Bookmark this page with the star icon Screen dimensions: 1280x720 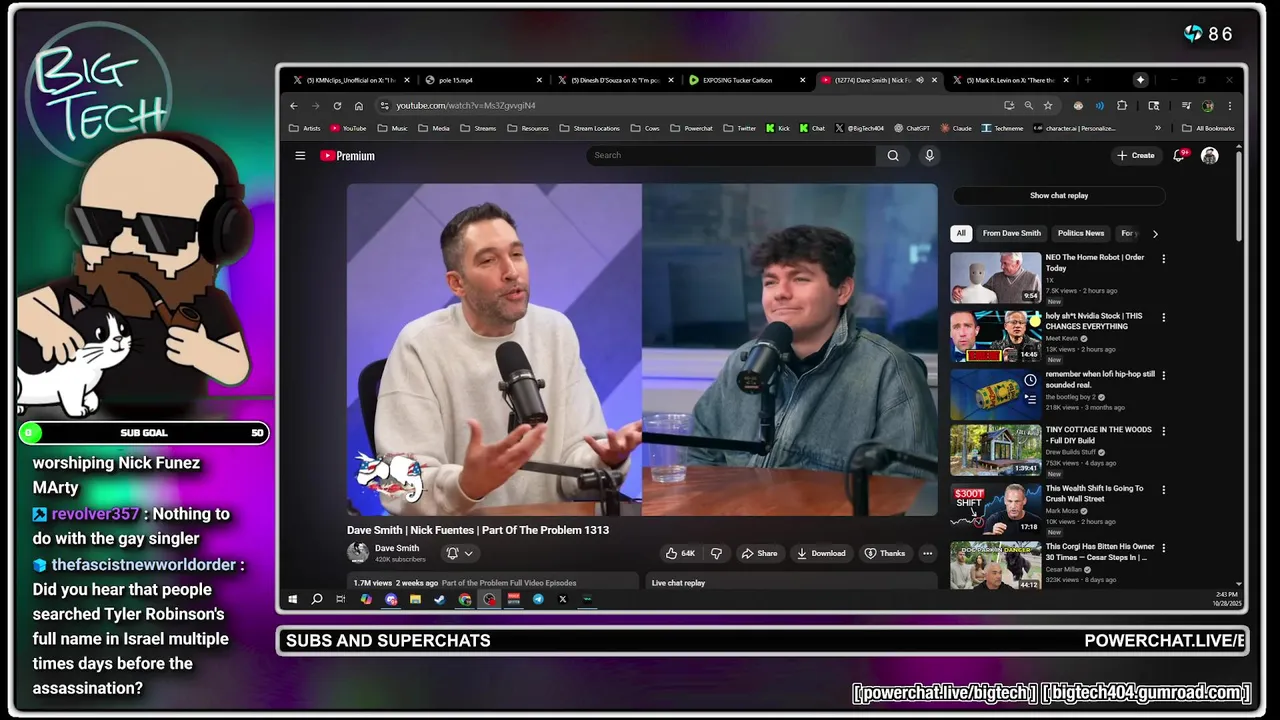1048,105
